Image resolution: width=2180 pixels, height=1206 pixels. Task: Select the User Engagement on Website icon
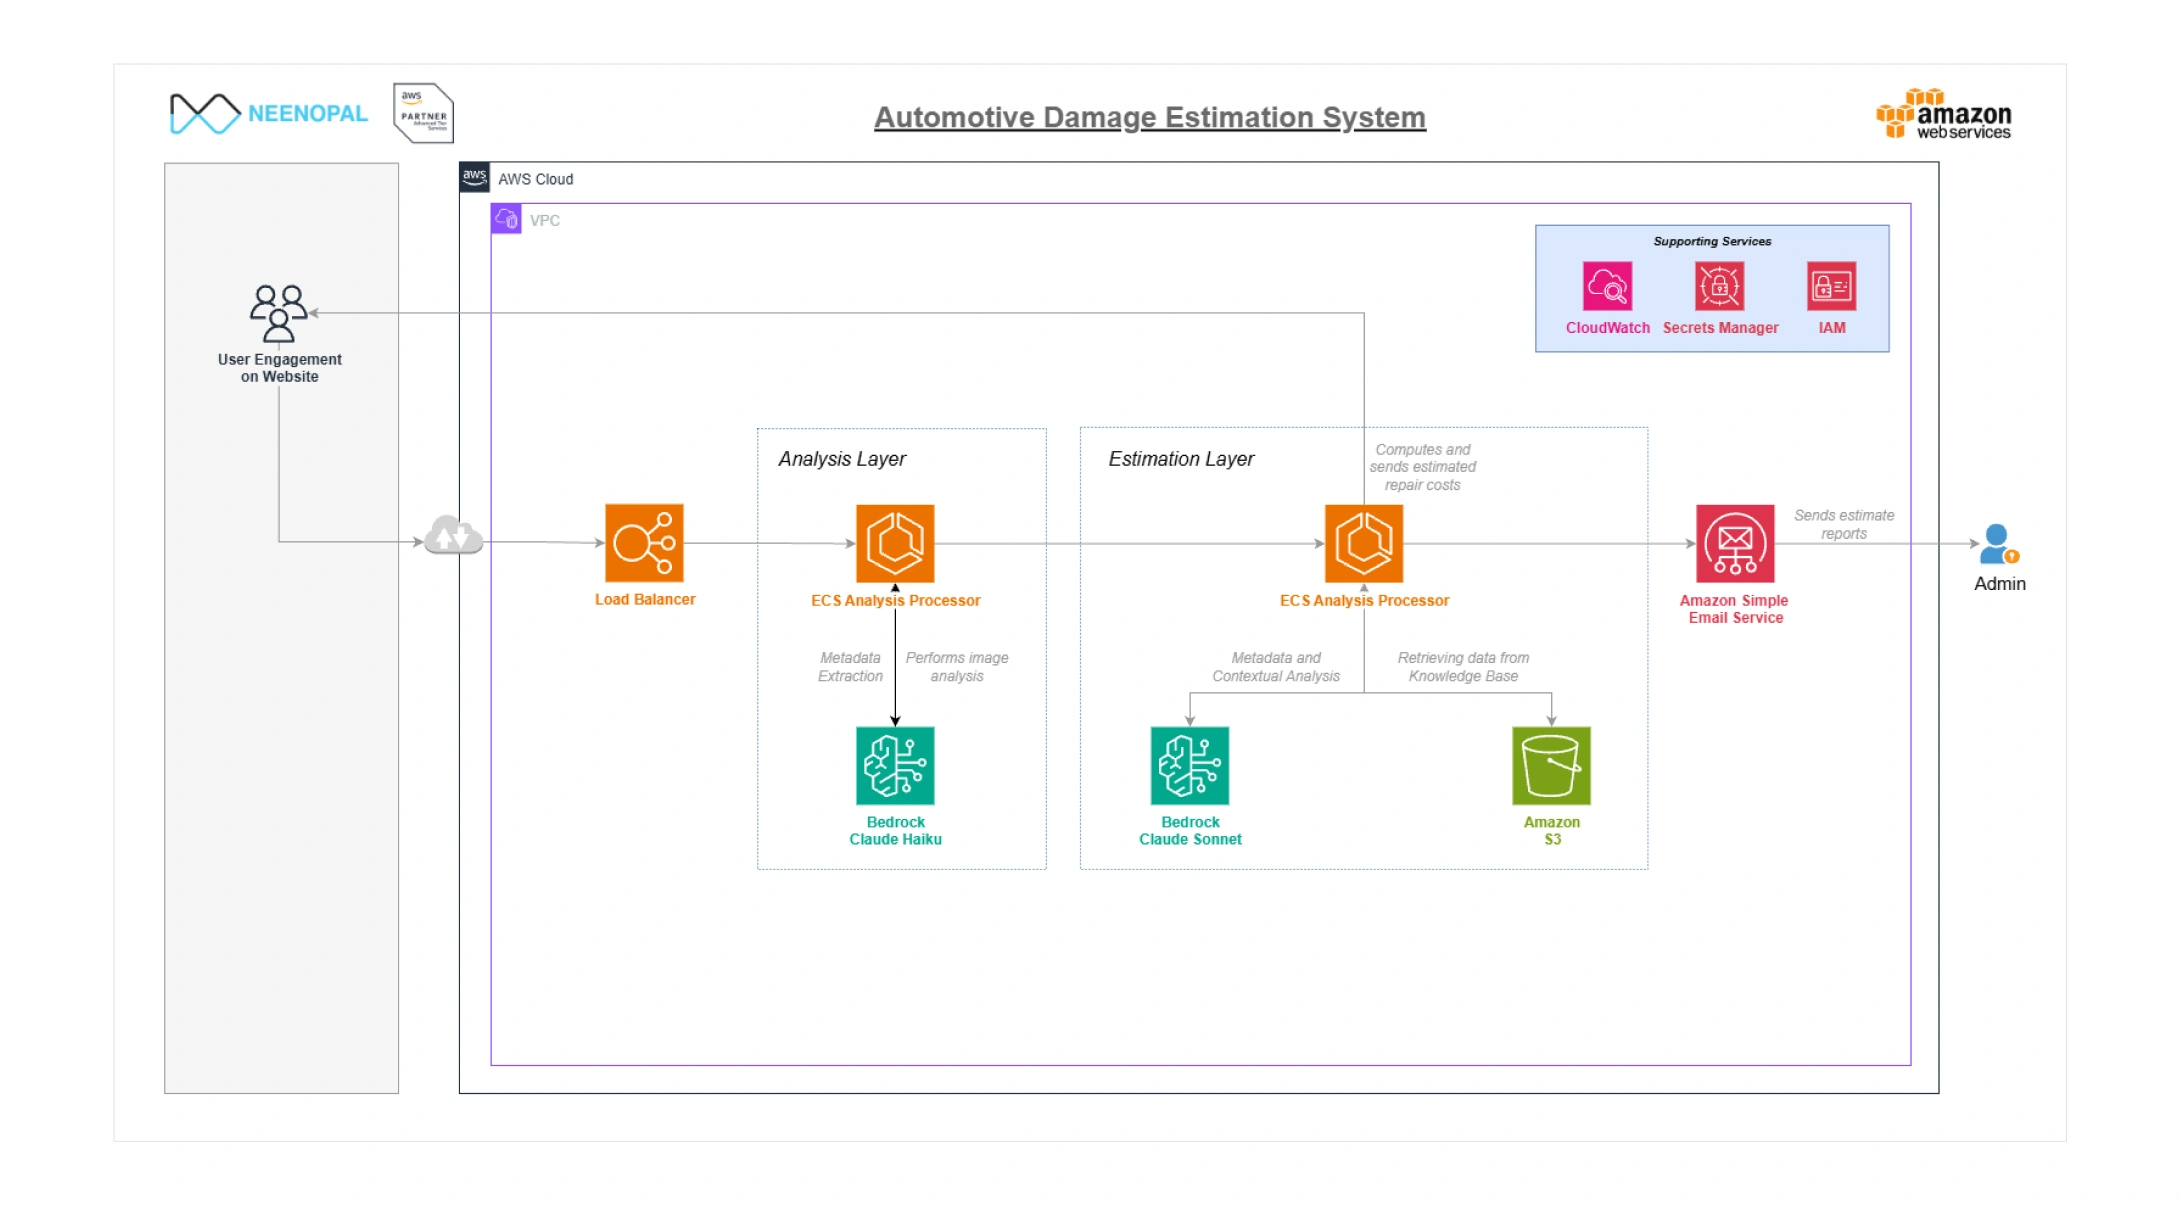(x=278, y=313)
